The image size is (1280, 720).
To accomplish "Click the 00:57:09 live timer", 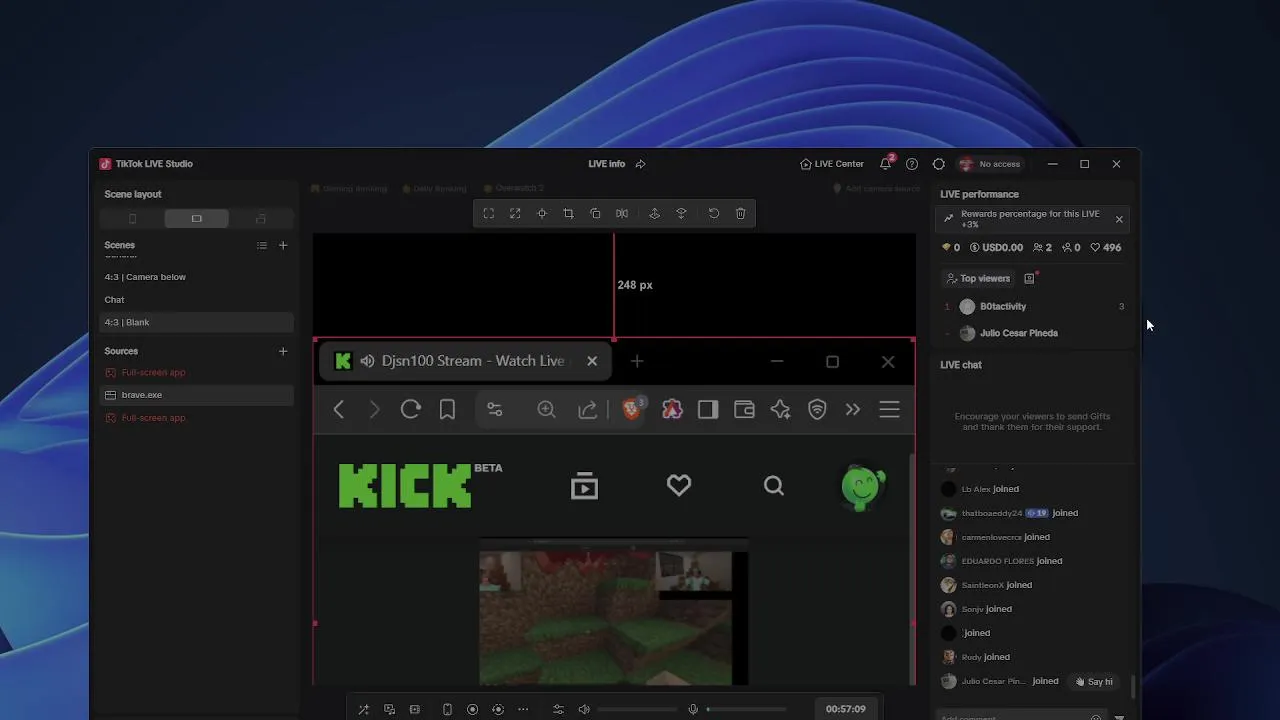I will pos(845,709).
